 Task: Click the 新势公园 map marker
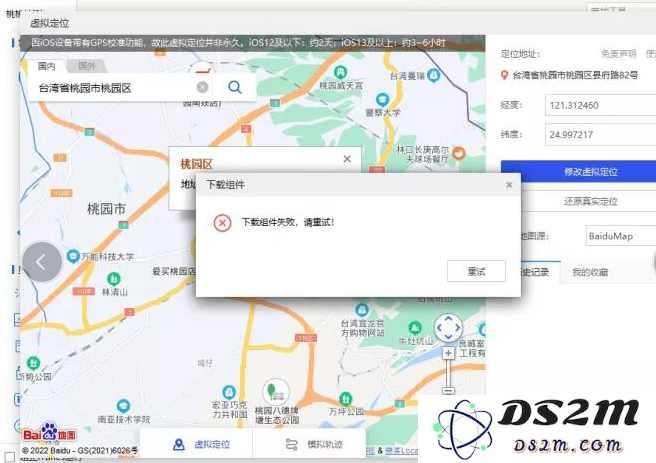33,363
